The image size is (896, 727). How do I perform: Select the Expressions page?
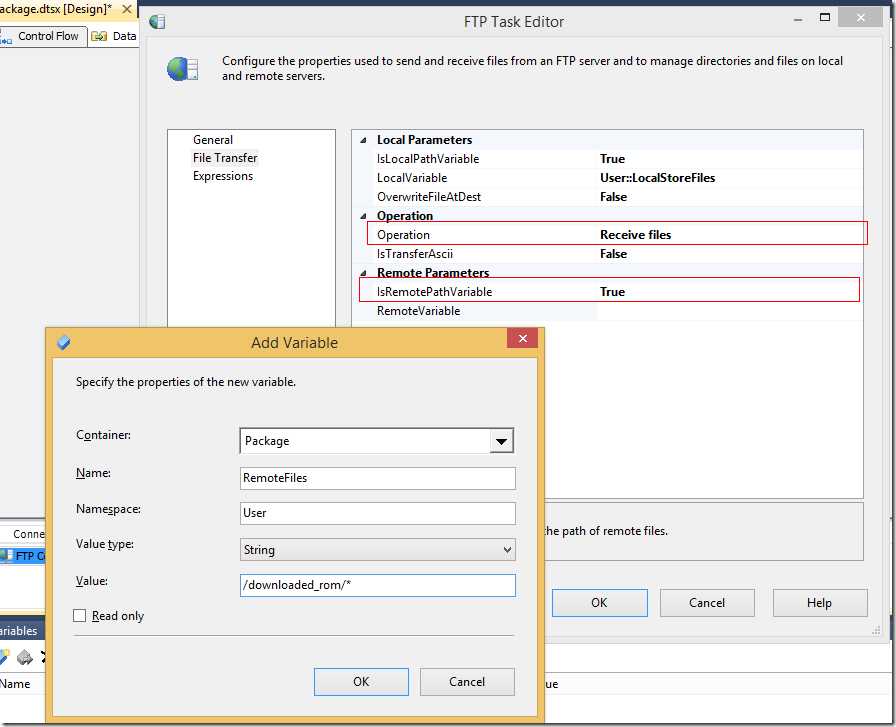point(223,176)
